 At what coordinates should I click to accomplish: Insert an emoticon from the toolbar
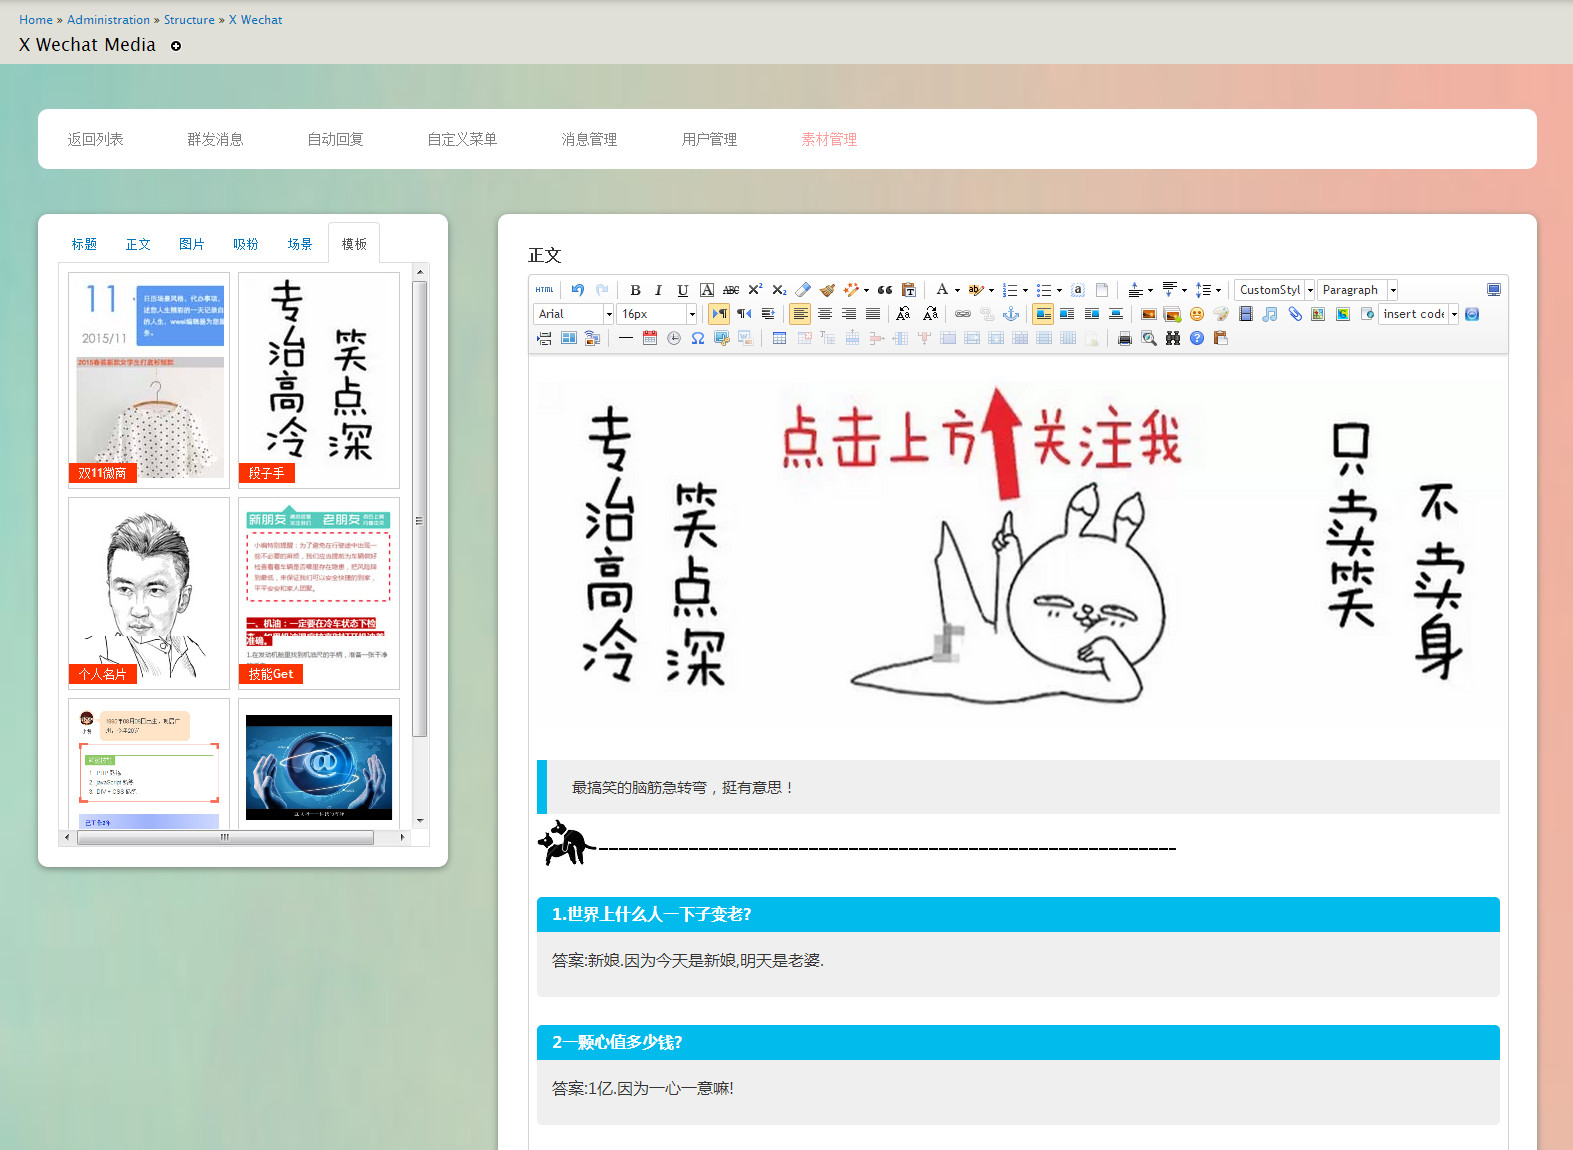pos(1196,314)
